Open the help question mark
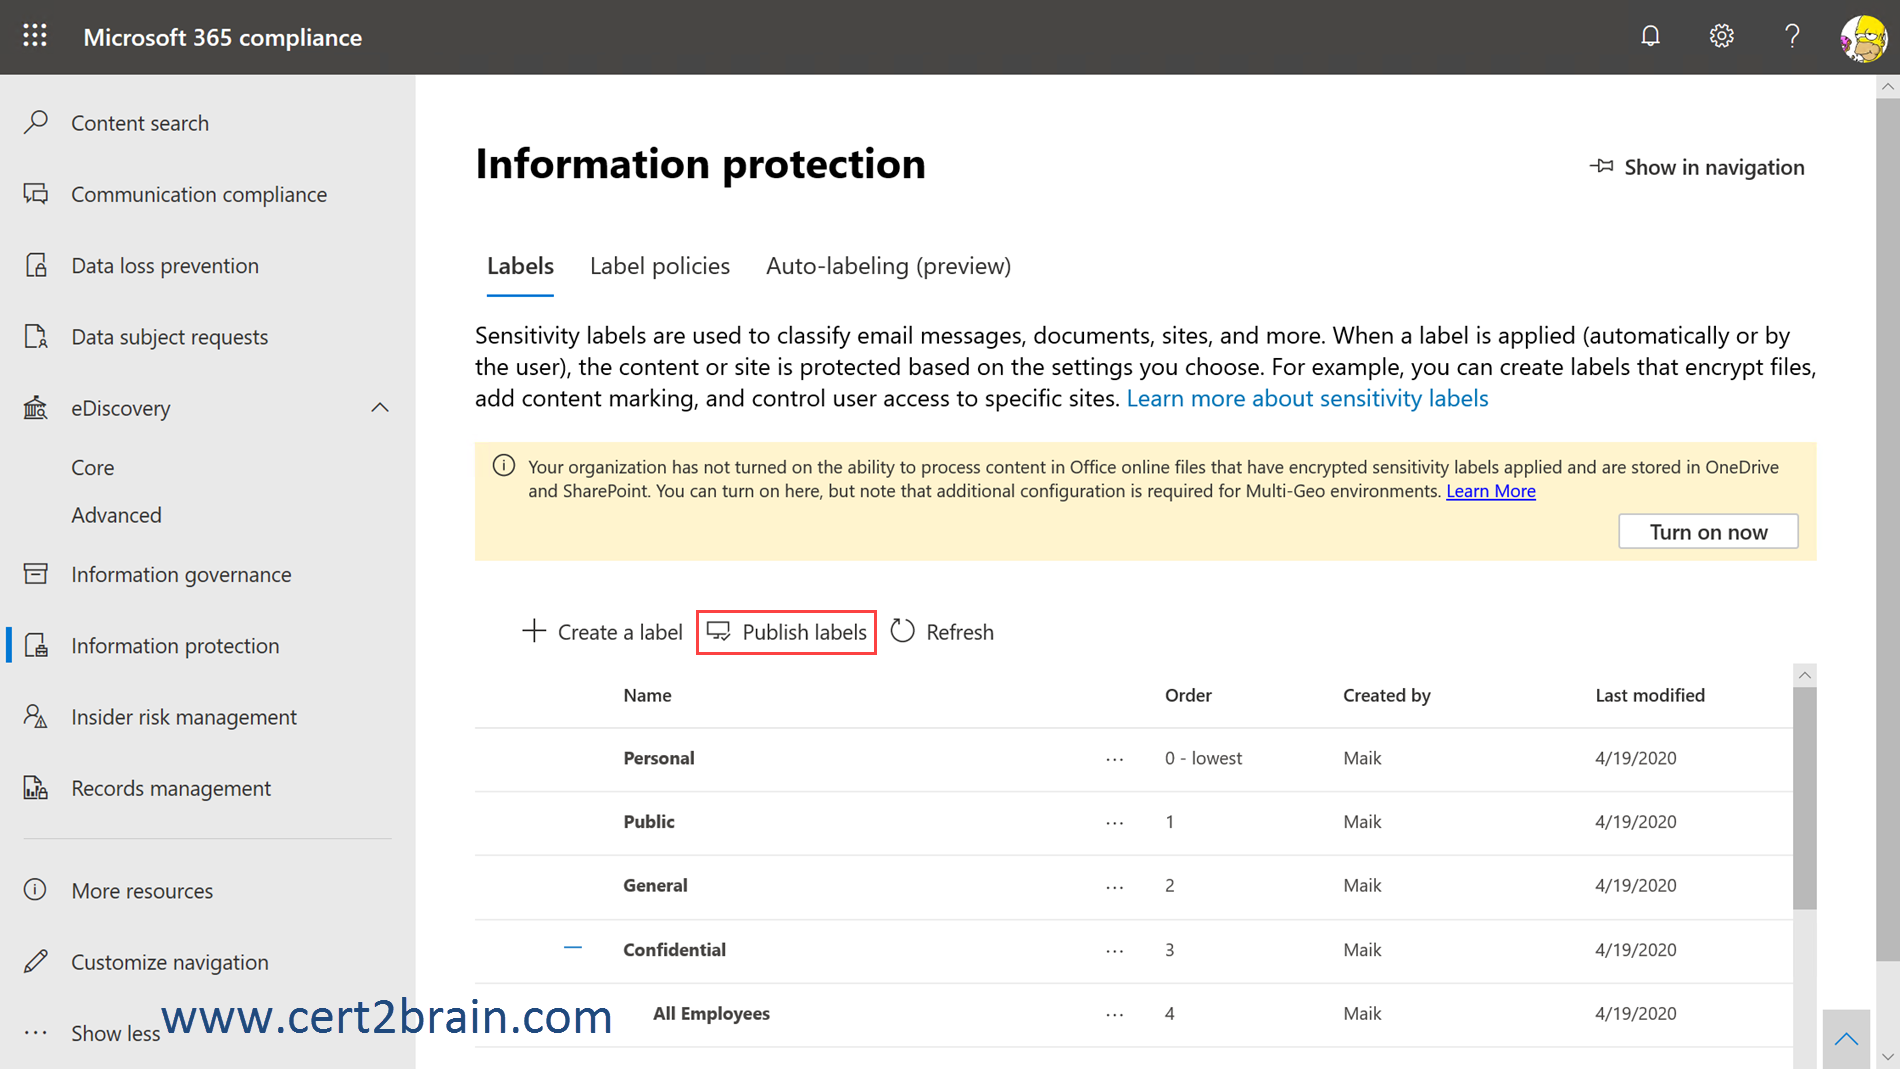 pyautogui.click(x=1792, y=36)
